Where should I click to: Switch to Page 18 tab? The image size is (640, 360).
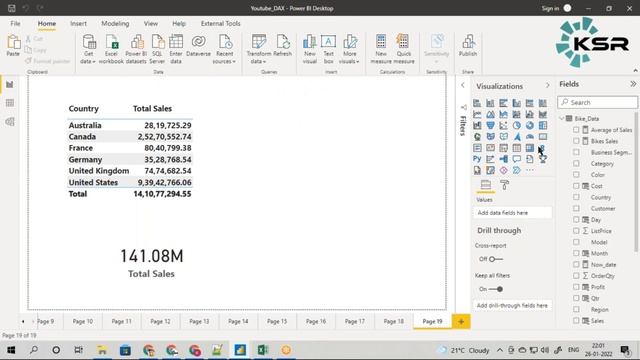coord(393,321)
